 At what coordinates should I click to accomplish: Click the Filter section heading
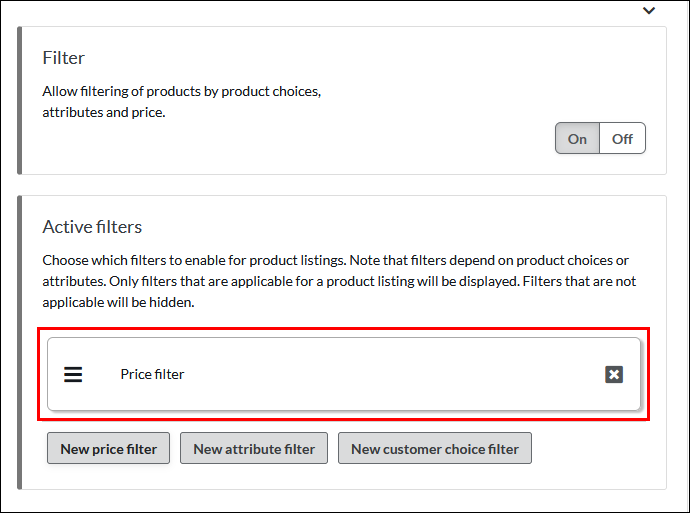click(63, 58)
